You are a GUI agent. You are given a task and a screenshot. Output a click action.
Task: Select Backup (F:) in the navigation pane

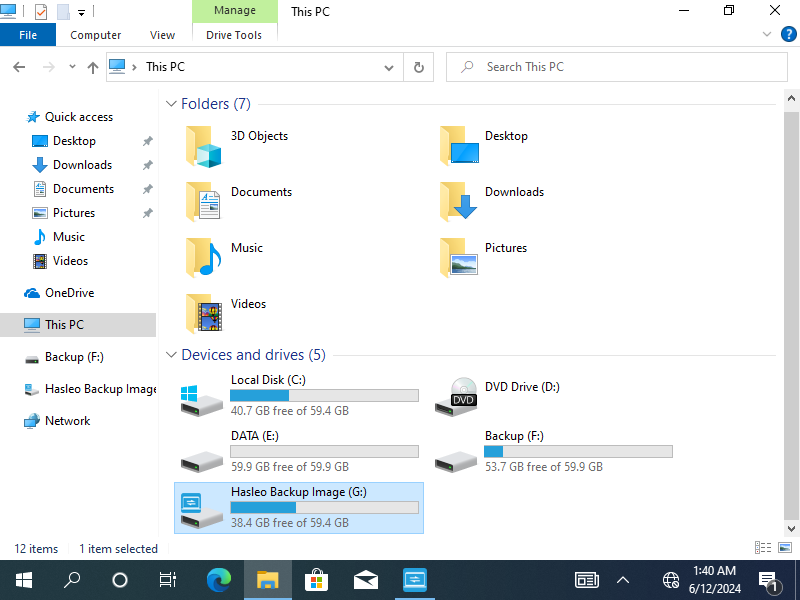point(74,357)
